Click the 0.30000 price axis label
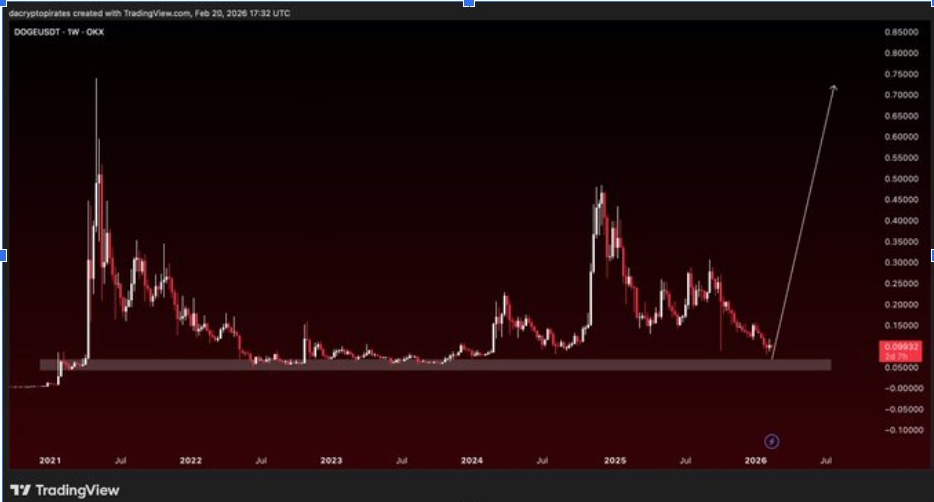The height and width of the screenshot is (502, 934). 901,263
